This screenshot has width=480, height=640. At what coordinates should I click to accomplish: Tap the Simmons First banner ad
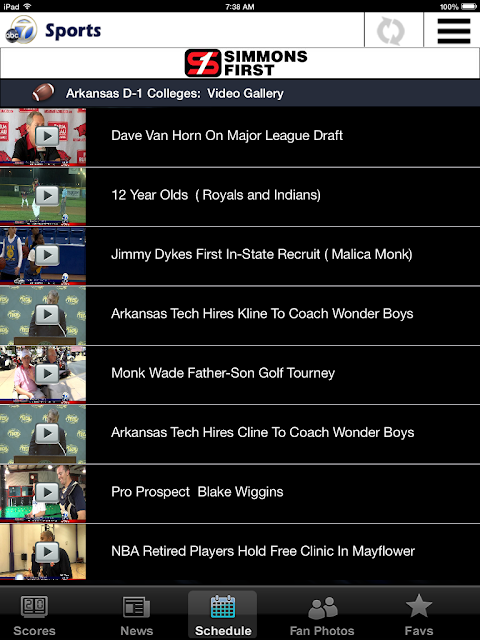tap(246, 63)
